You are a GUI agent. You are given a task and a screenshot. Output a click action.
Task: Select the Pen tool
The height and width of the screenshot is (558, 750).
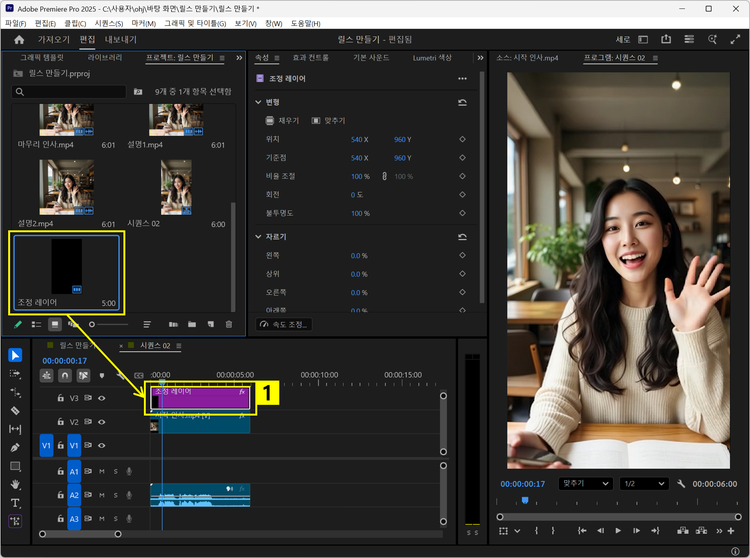(15, 447)
